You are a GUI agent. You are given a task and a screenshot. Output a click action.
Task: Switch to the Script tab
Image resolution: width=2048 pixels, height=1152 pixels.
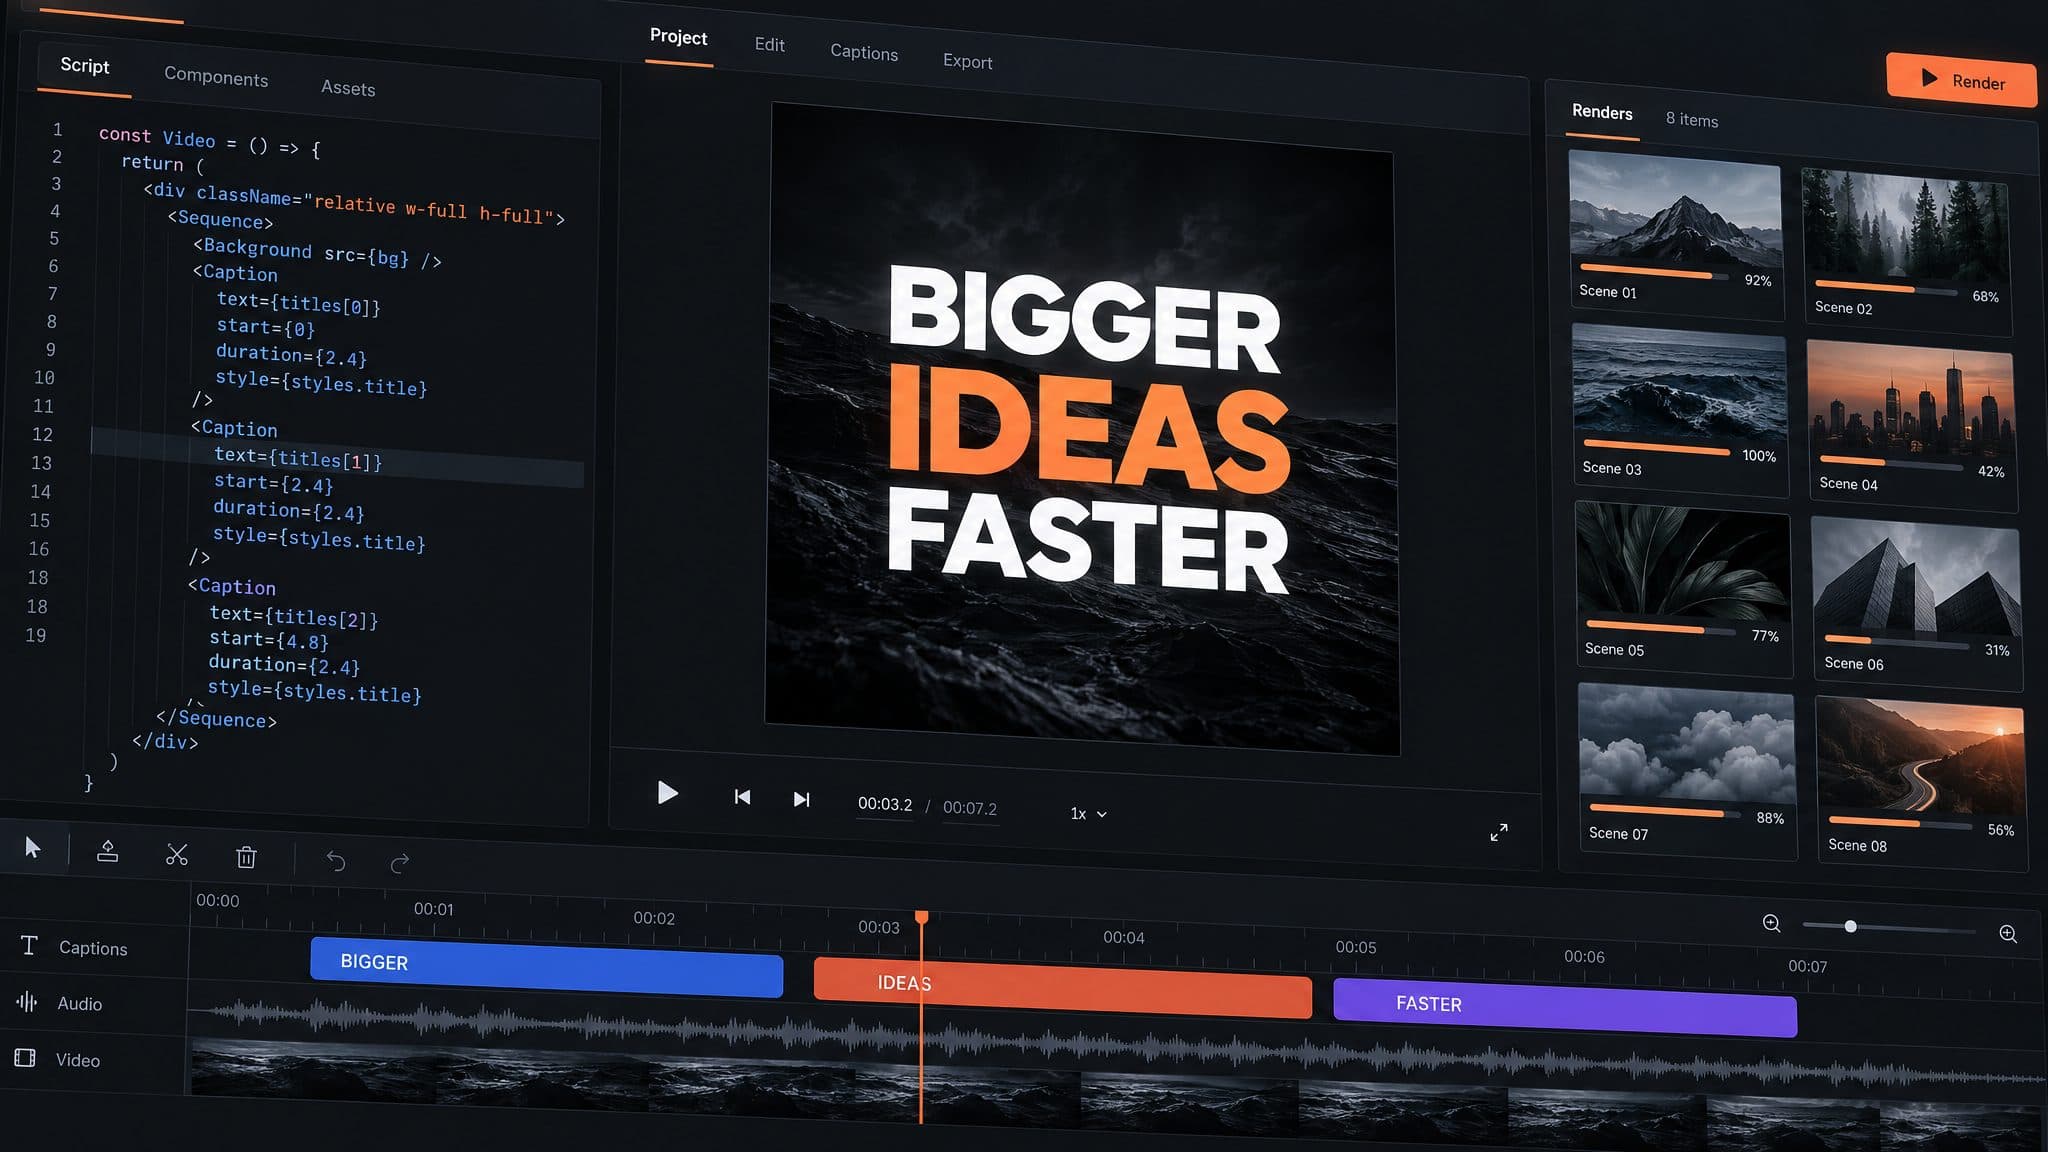point(85,66)
